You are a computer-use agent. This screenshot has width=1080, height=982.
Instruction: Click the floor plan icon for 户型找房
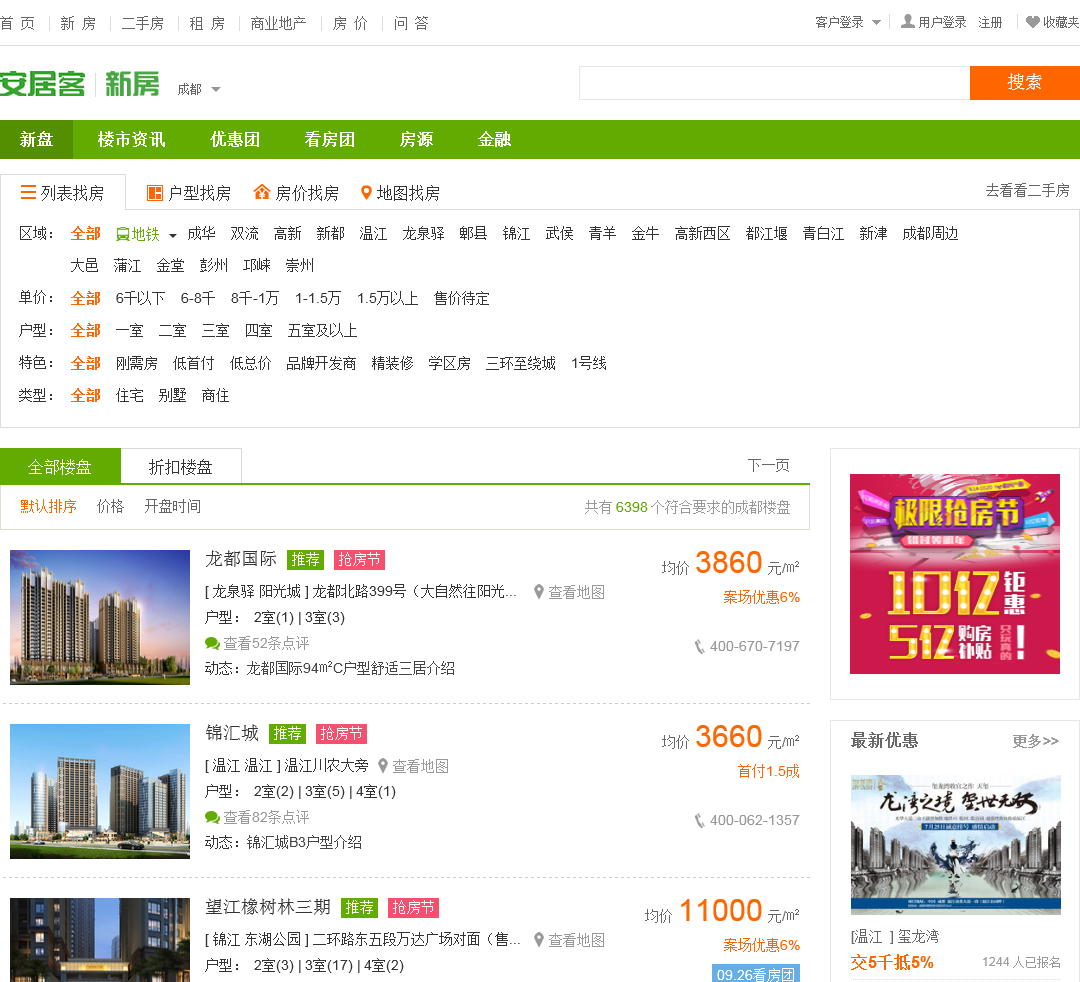pos(155,193)
